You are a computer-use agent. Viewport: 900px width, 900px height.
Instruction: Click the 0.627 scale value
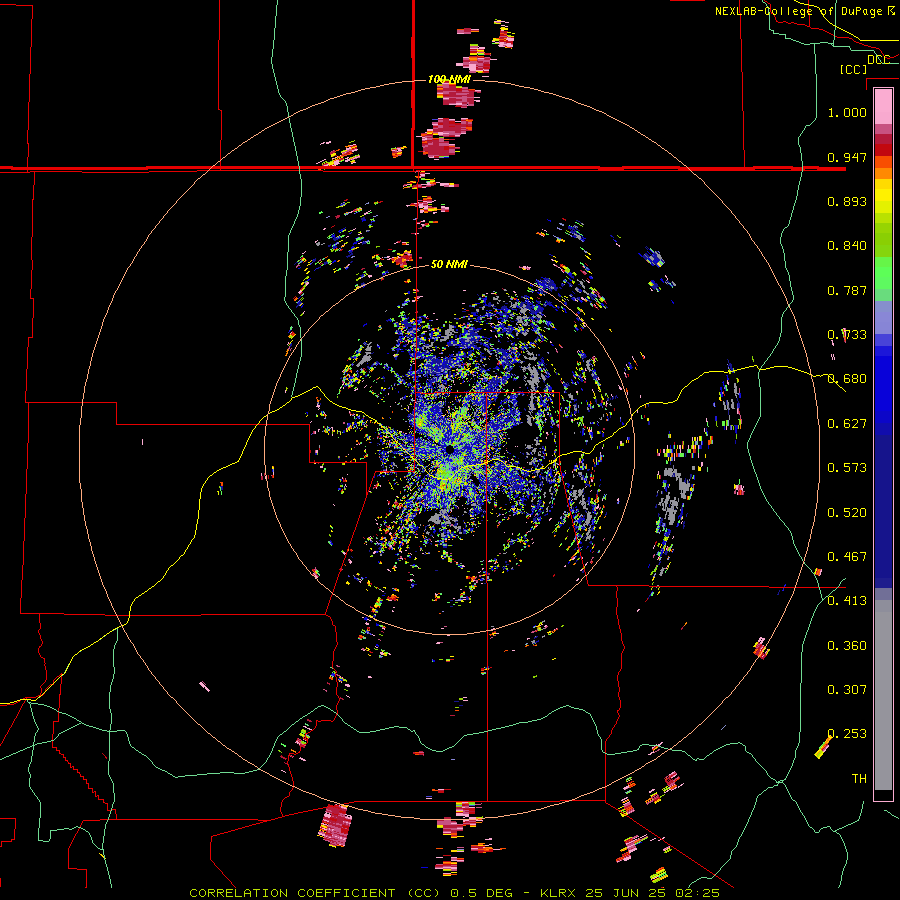pos(847,424)
